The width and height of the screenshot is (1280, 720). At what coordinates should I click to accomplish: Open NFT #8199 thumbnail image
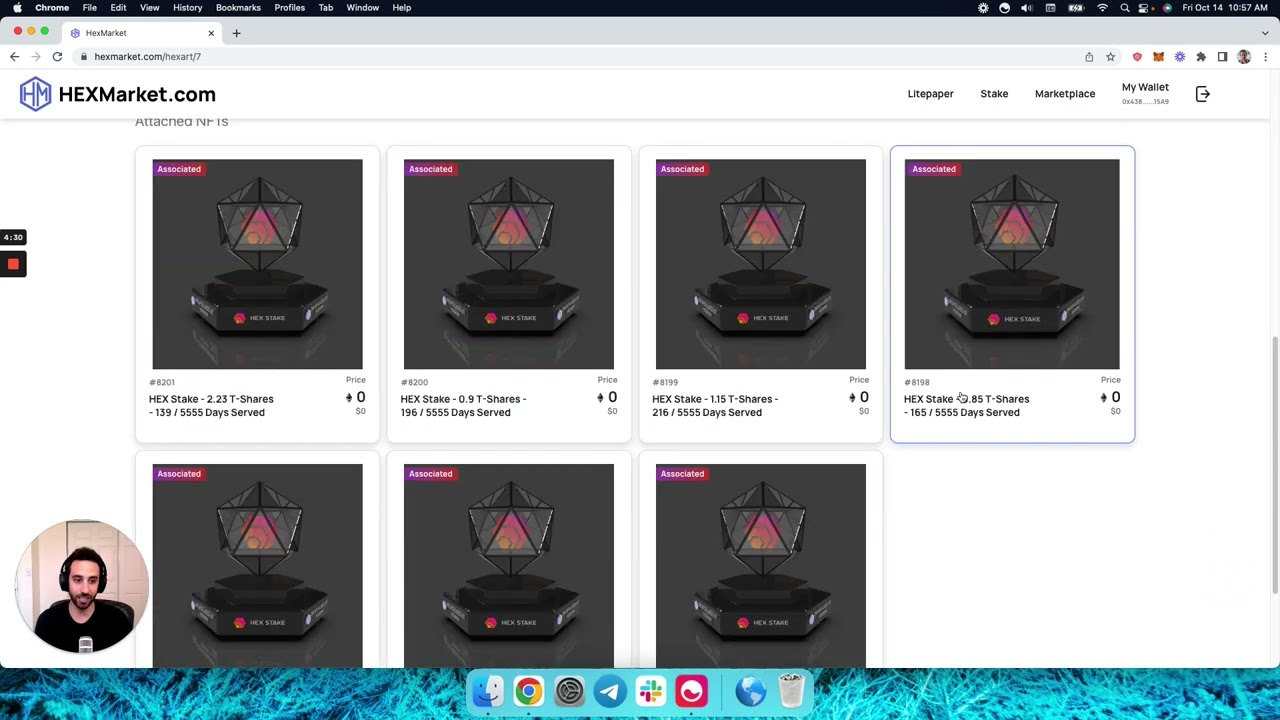tap(761, 264)
